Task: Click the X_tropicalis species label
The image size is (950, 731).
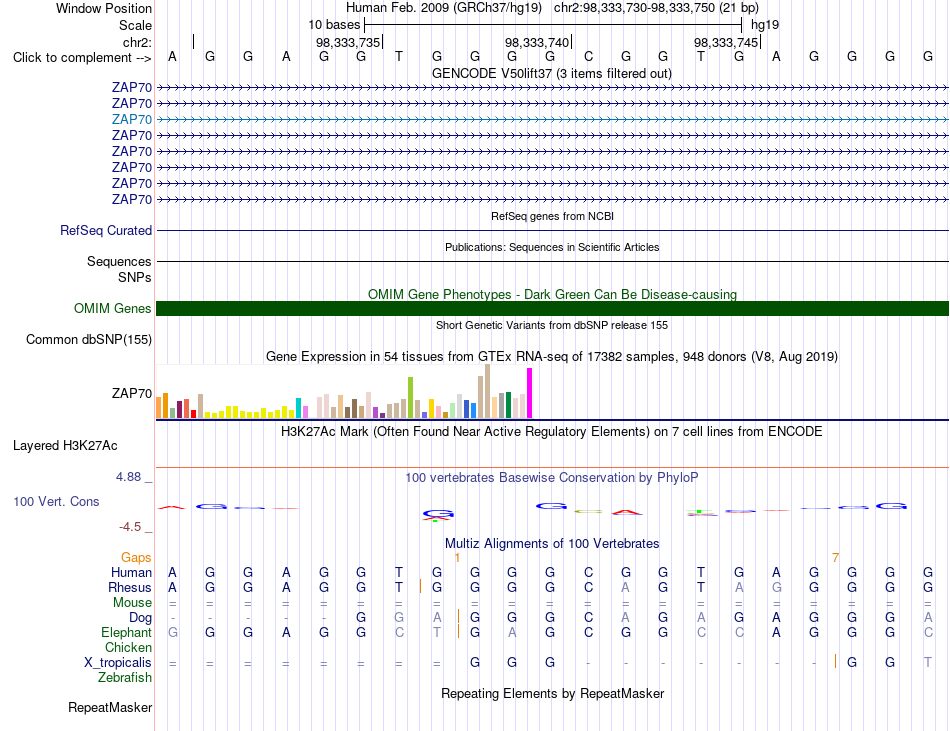Action: coord(118,663)
